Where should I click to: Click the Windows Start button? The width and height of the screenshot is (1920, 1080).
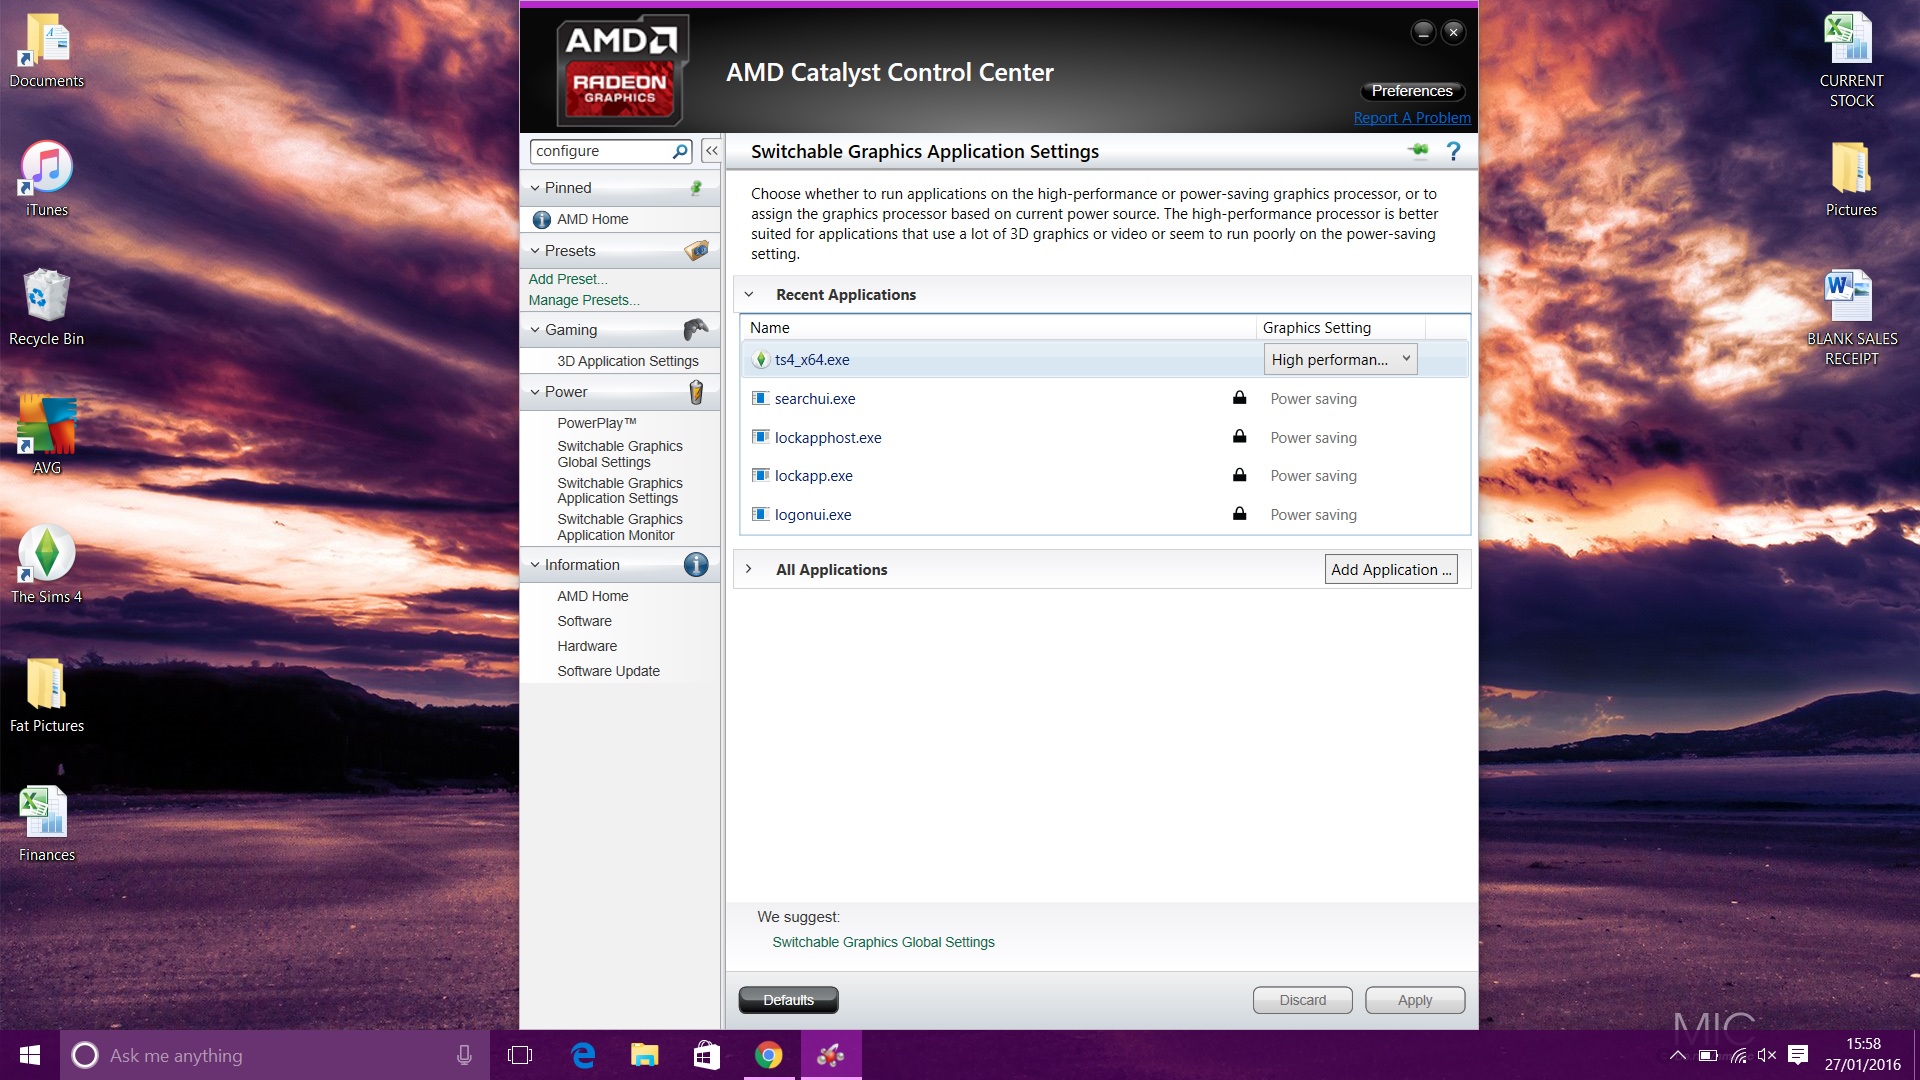tap(30, 1055)
